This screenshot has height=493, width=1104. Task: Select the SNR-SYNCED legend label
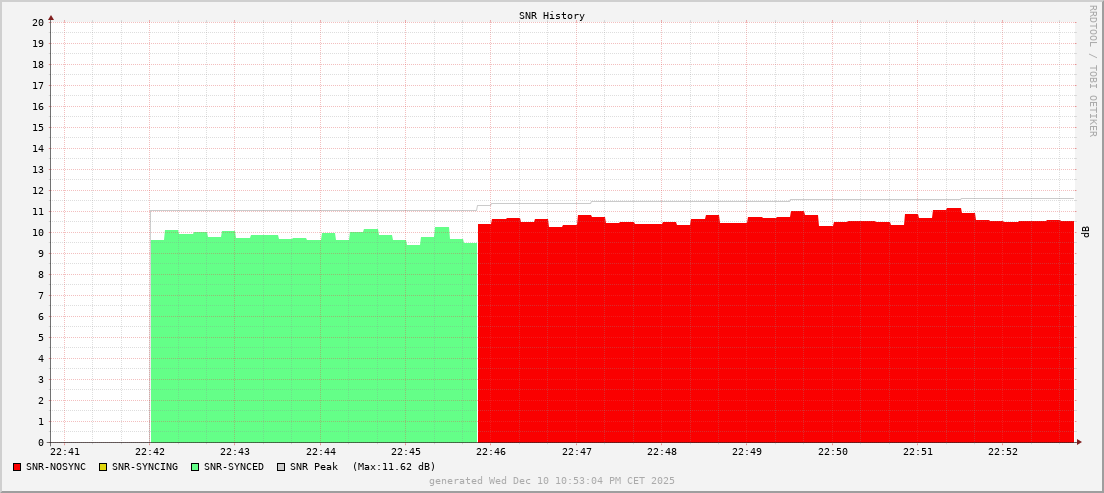[234, 467]
